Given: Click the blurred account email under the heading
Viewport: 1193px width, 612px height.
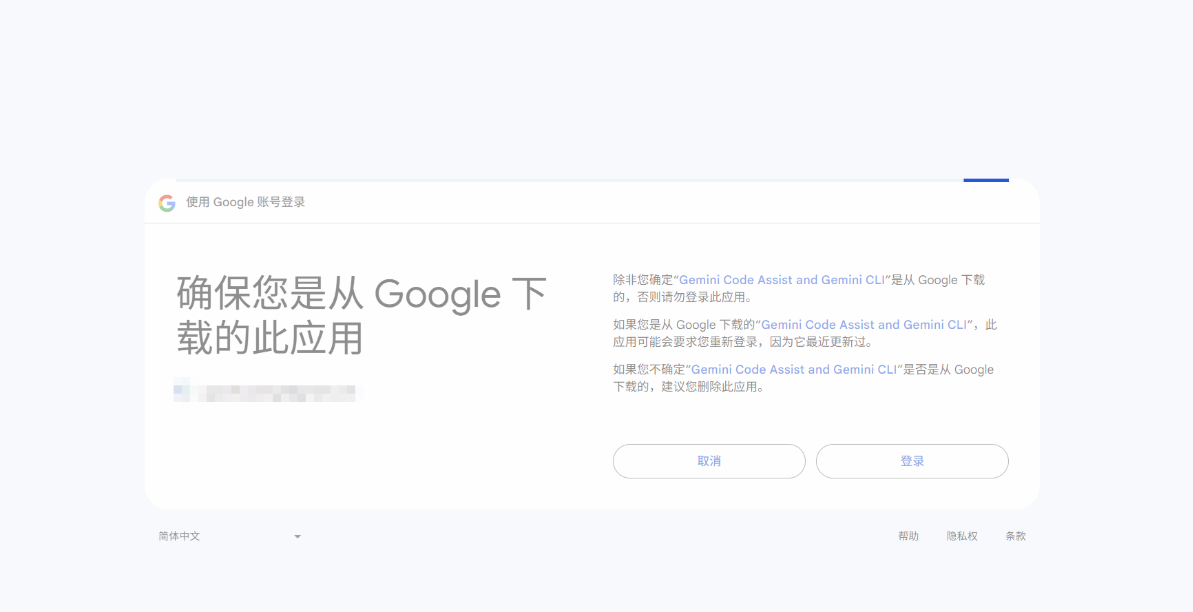Looking at the screenshot, I should tap(265, 391).
